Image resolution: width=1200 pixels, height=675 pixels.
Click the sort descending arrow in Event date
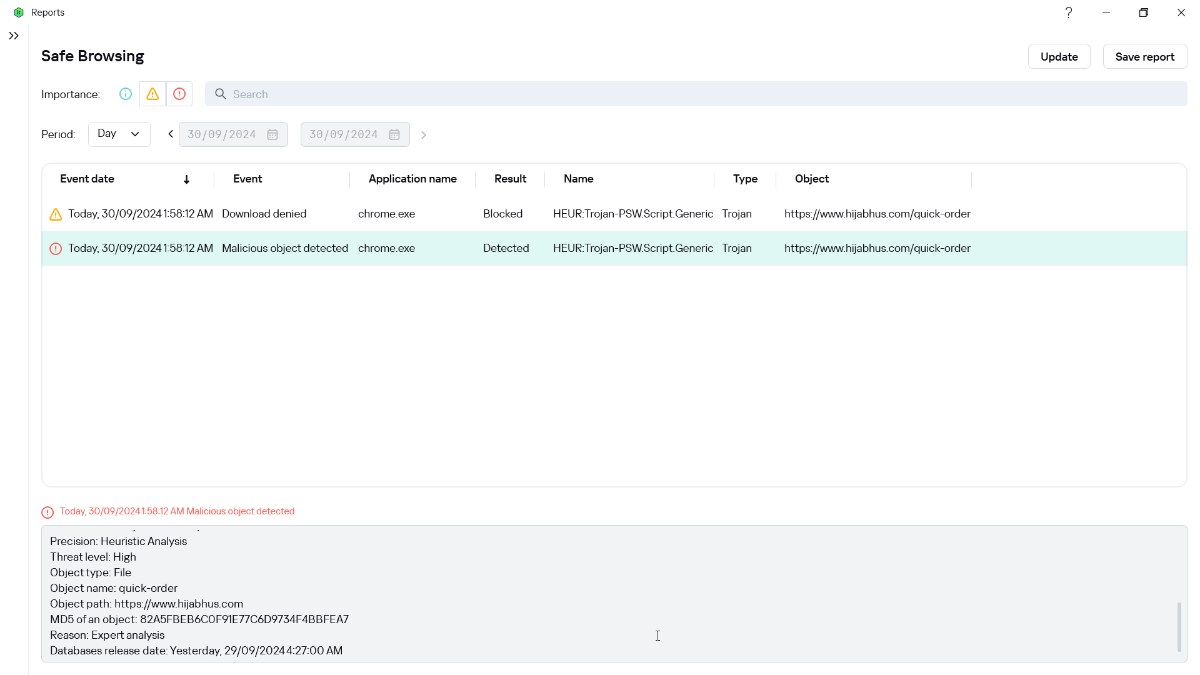click(x=186, y=180)
